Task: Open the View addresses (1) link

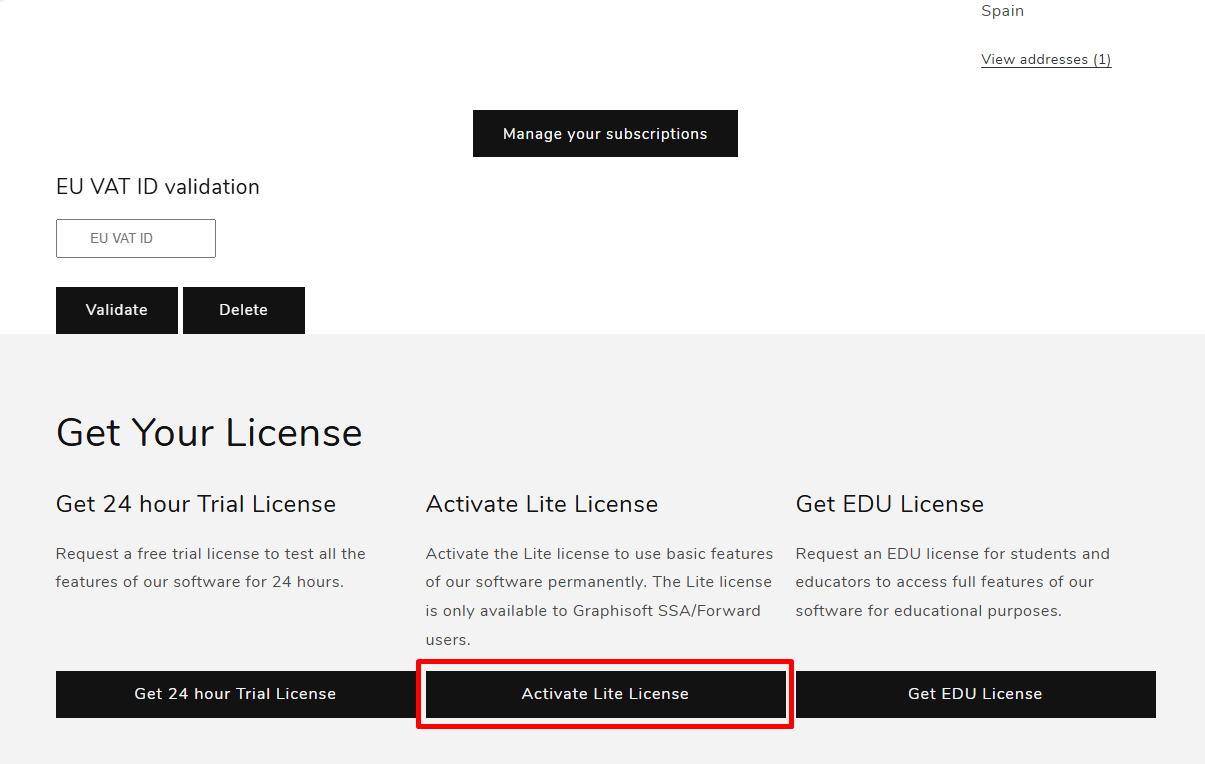Action: coord(1045,59)
